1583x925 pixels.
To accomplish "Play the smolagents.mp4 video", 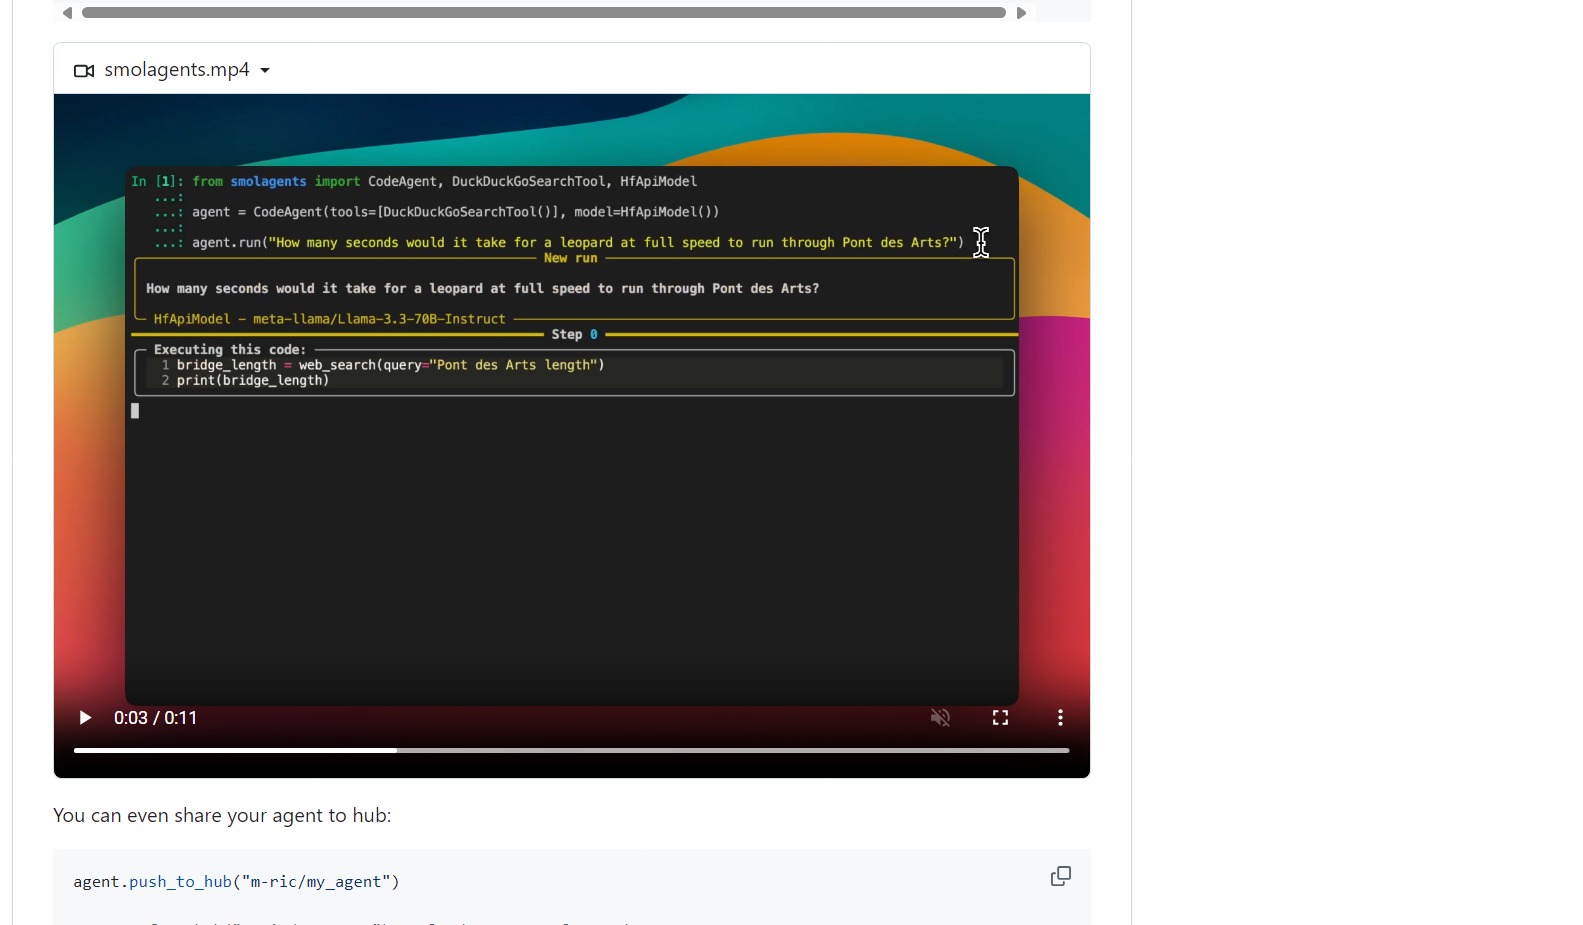I will point(85,718).
